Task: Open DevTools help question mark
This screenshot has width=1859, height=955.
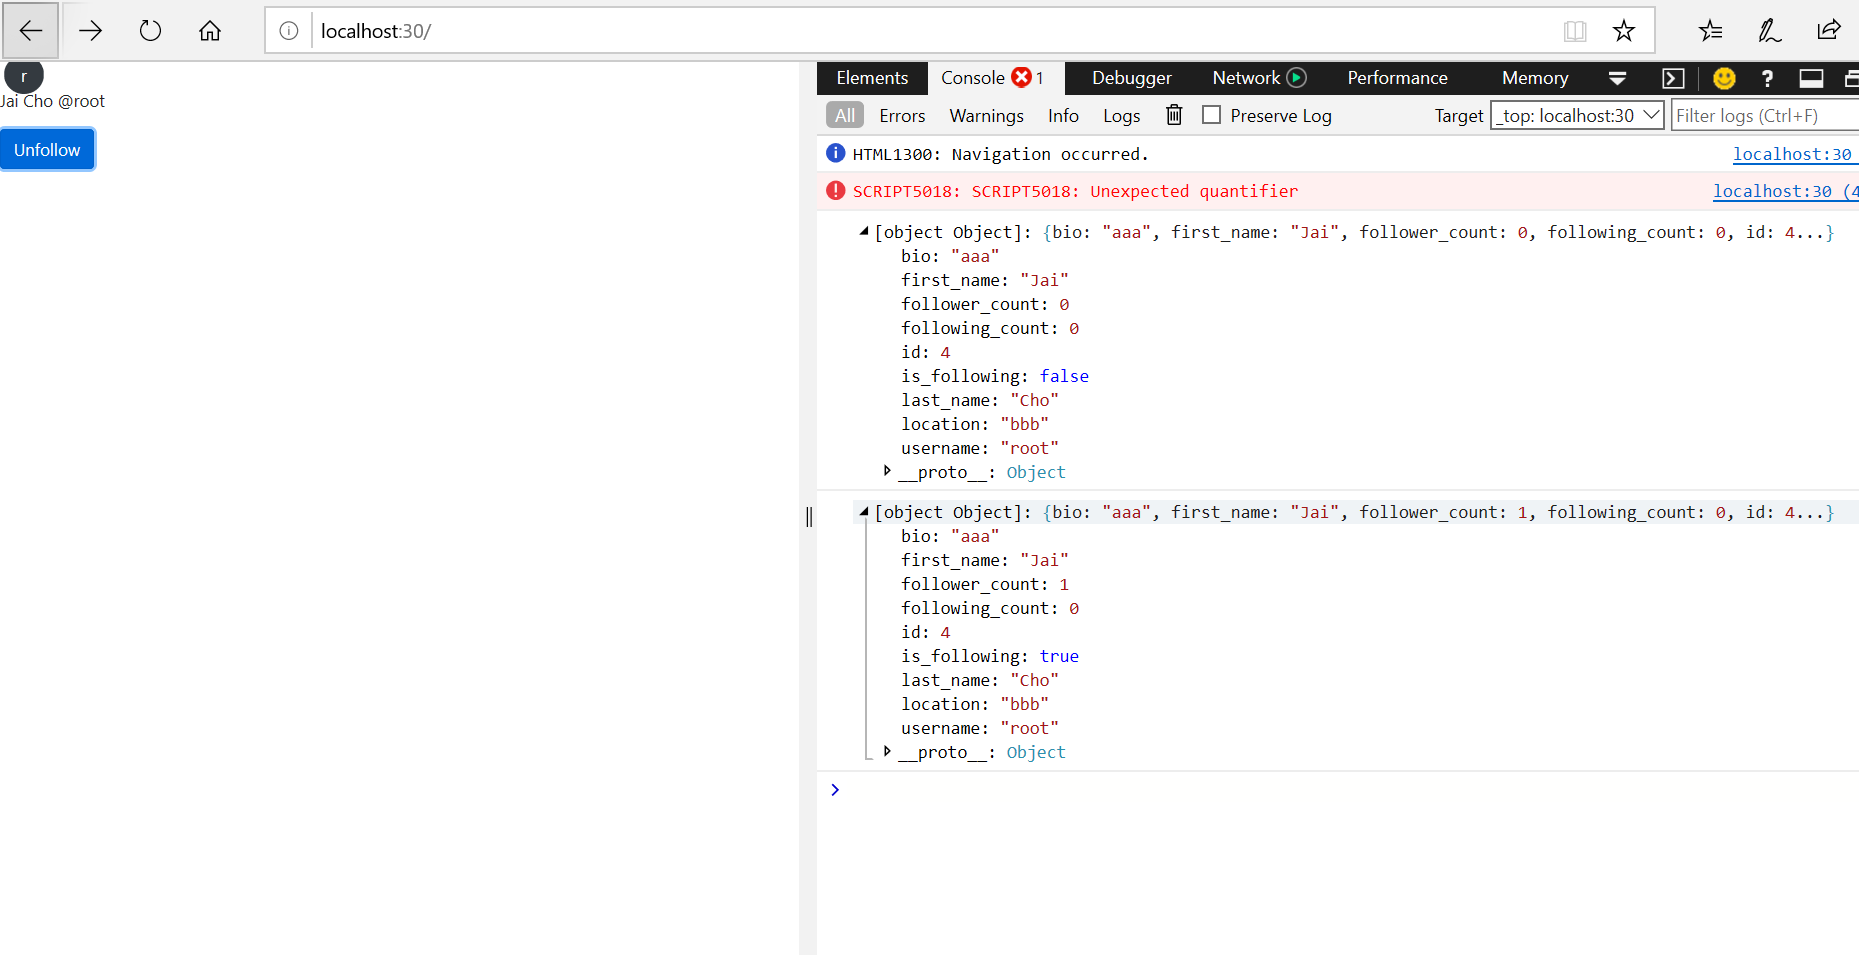Action: [1767, 78]
